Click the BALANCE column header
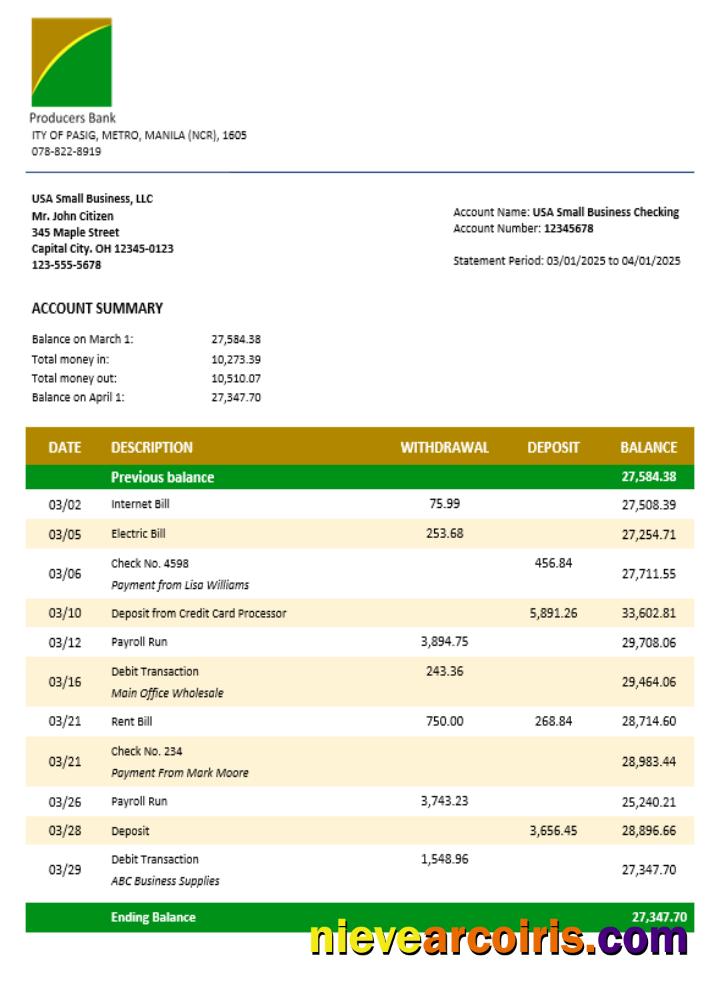Image resolution: width=720 pixels, height=1000 pixels. click(x=648, y=448)
